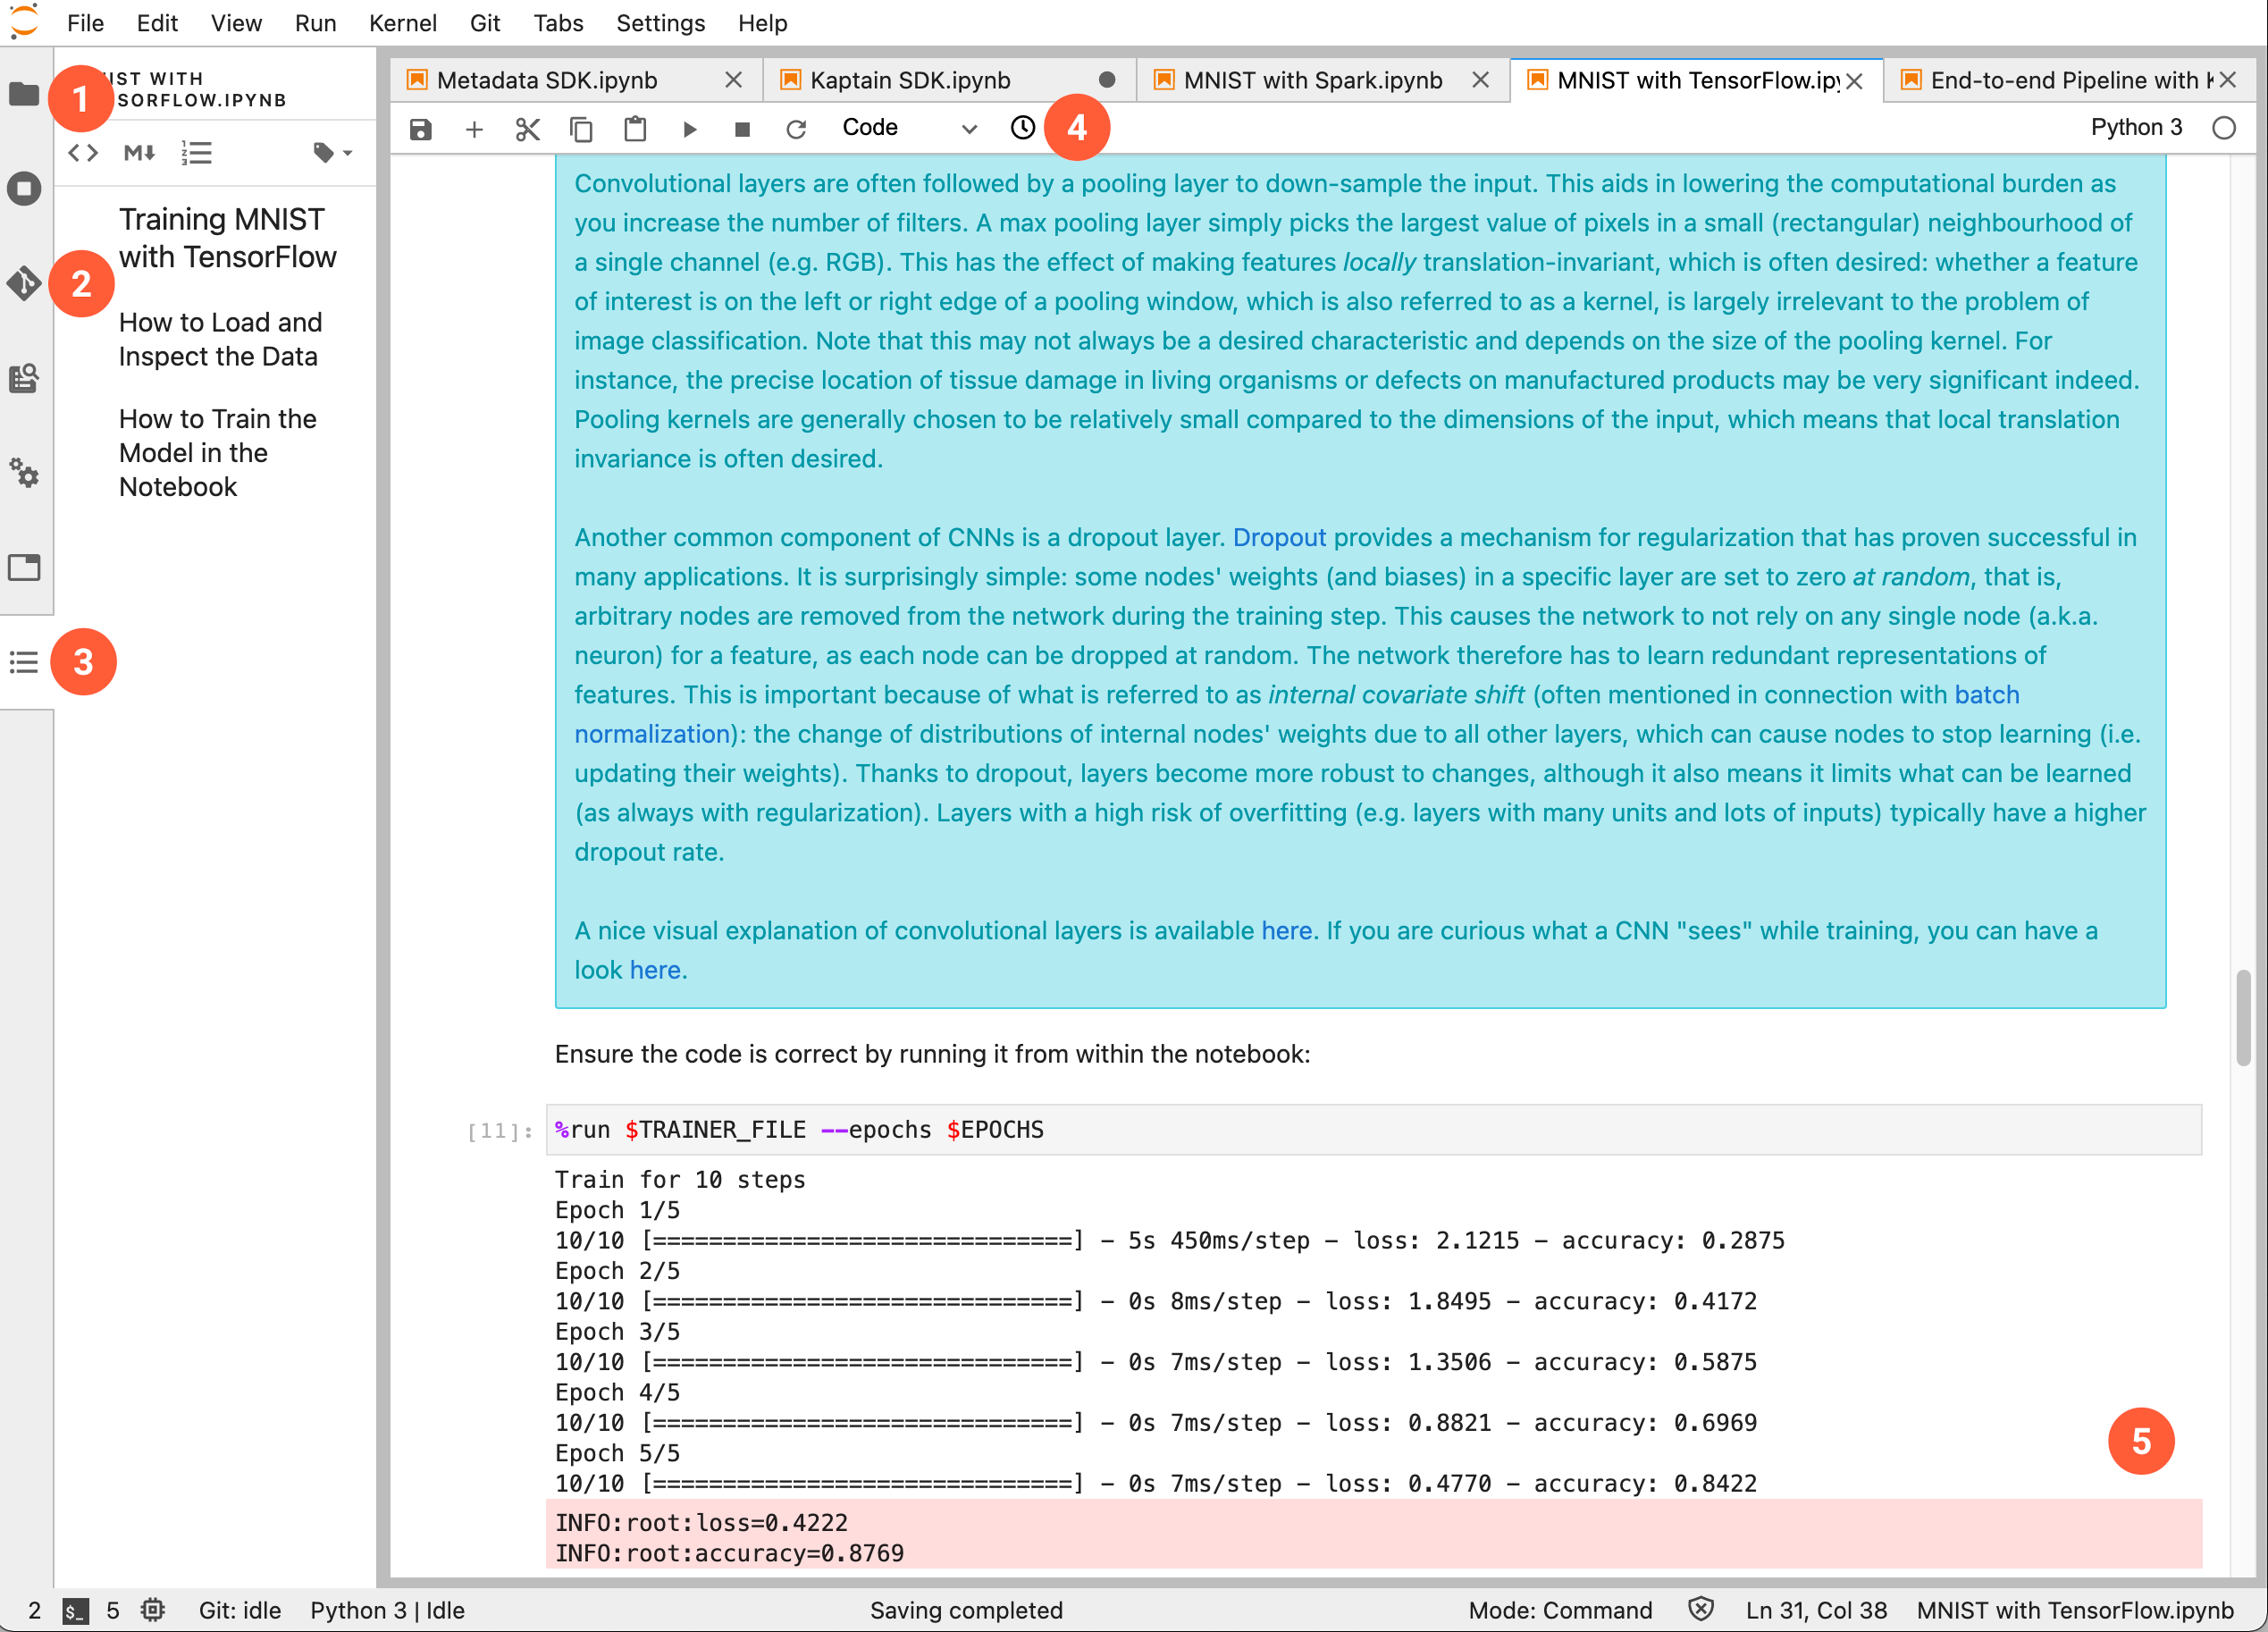The height and width of the screenshot is (1632, 2268).
Task: Open the Edit menu
Action: point(157,23)
